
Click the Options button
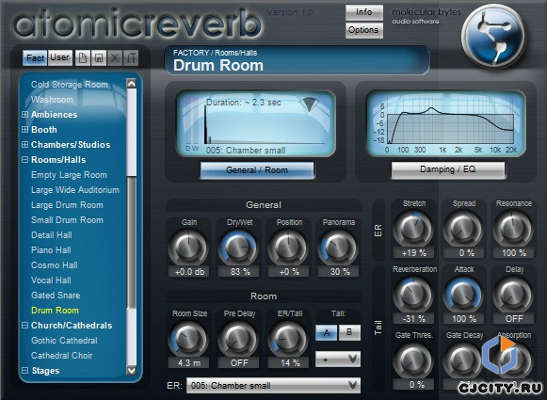[x=364, y=30]
